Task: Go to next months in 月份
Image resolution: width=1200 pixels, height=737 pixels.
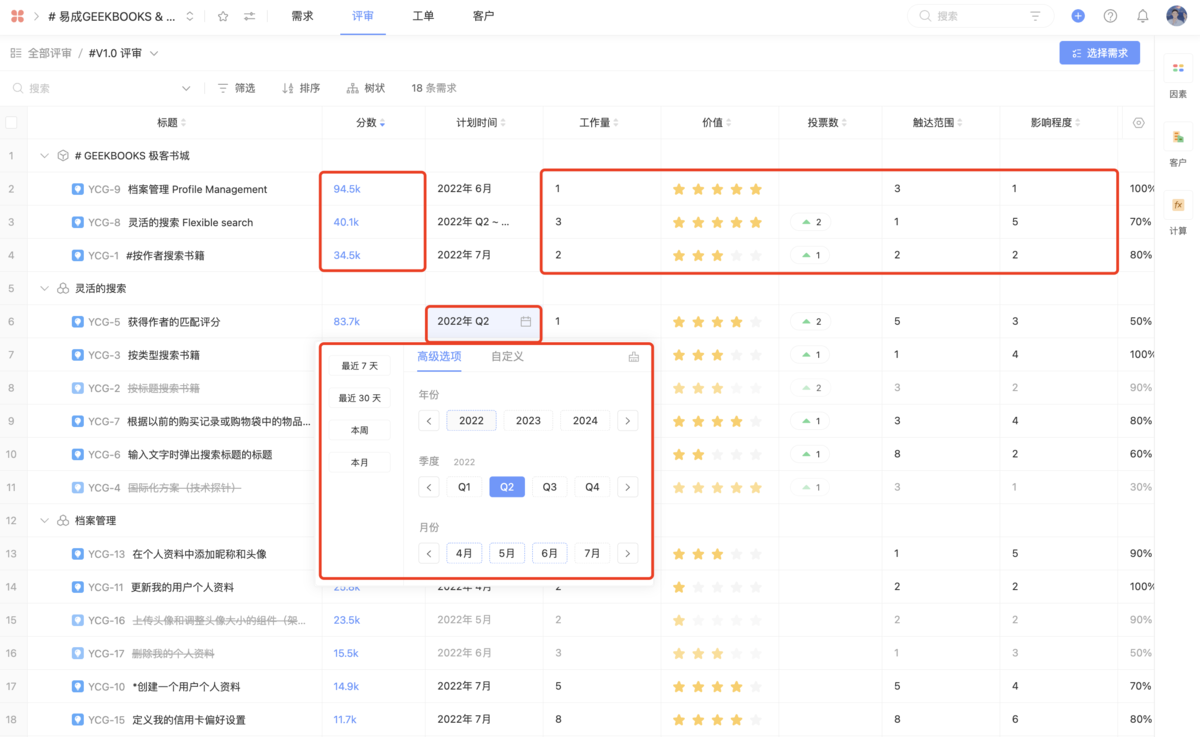Action: tap(627, 553)
